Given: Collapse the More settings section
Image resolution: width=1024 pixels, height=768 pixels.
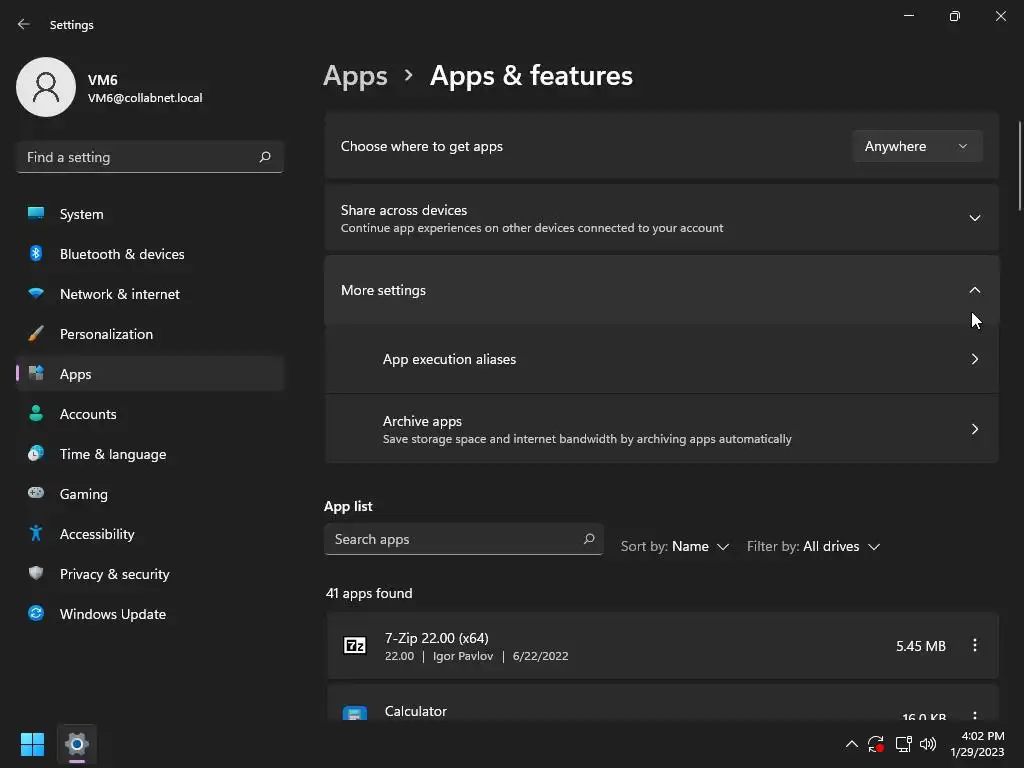Looking at the screenshot, I should tap(974, 290).
